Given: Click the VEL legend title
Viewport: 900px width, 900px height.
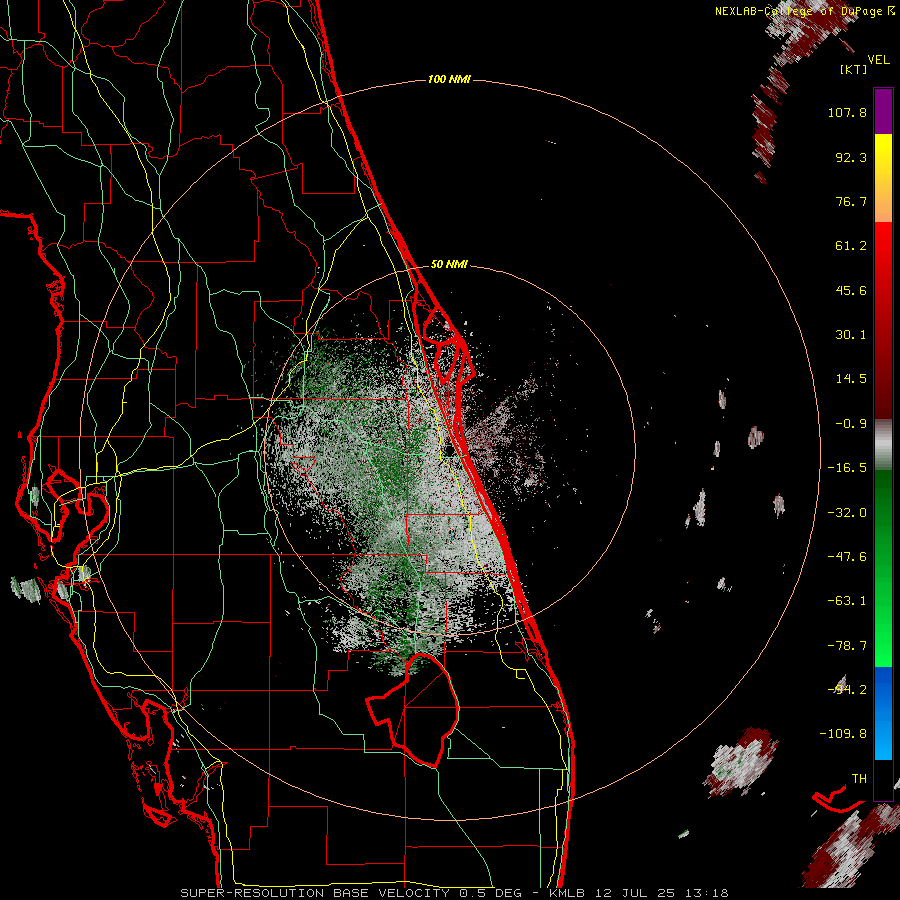Looking at the screenshot, I should click(x=878, y=60).
